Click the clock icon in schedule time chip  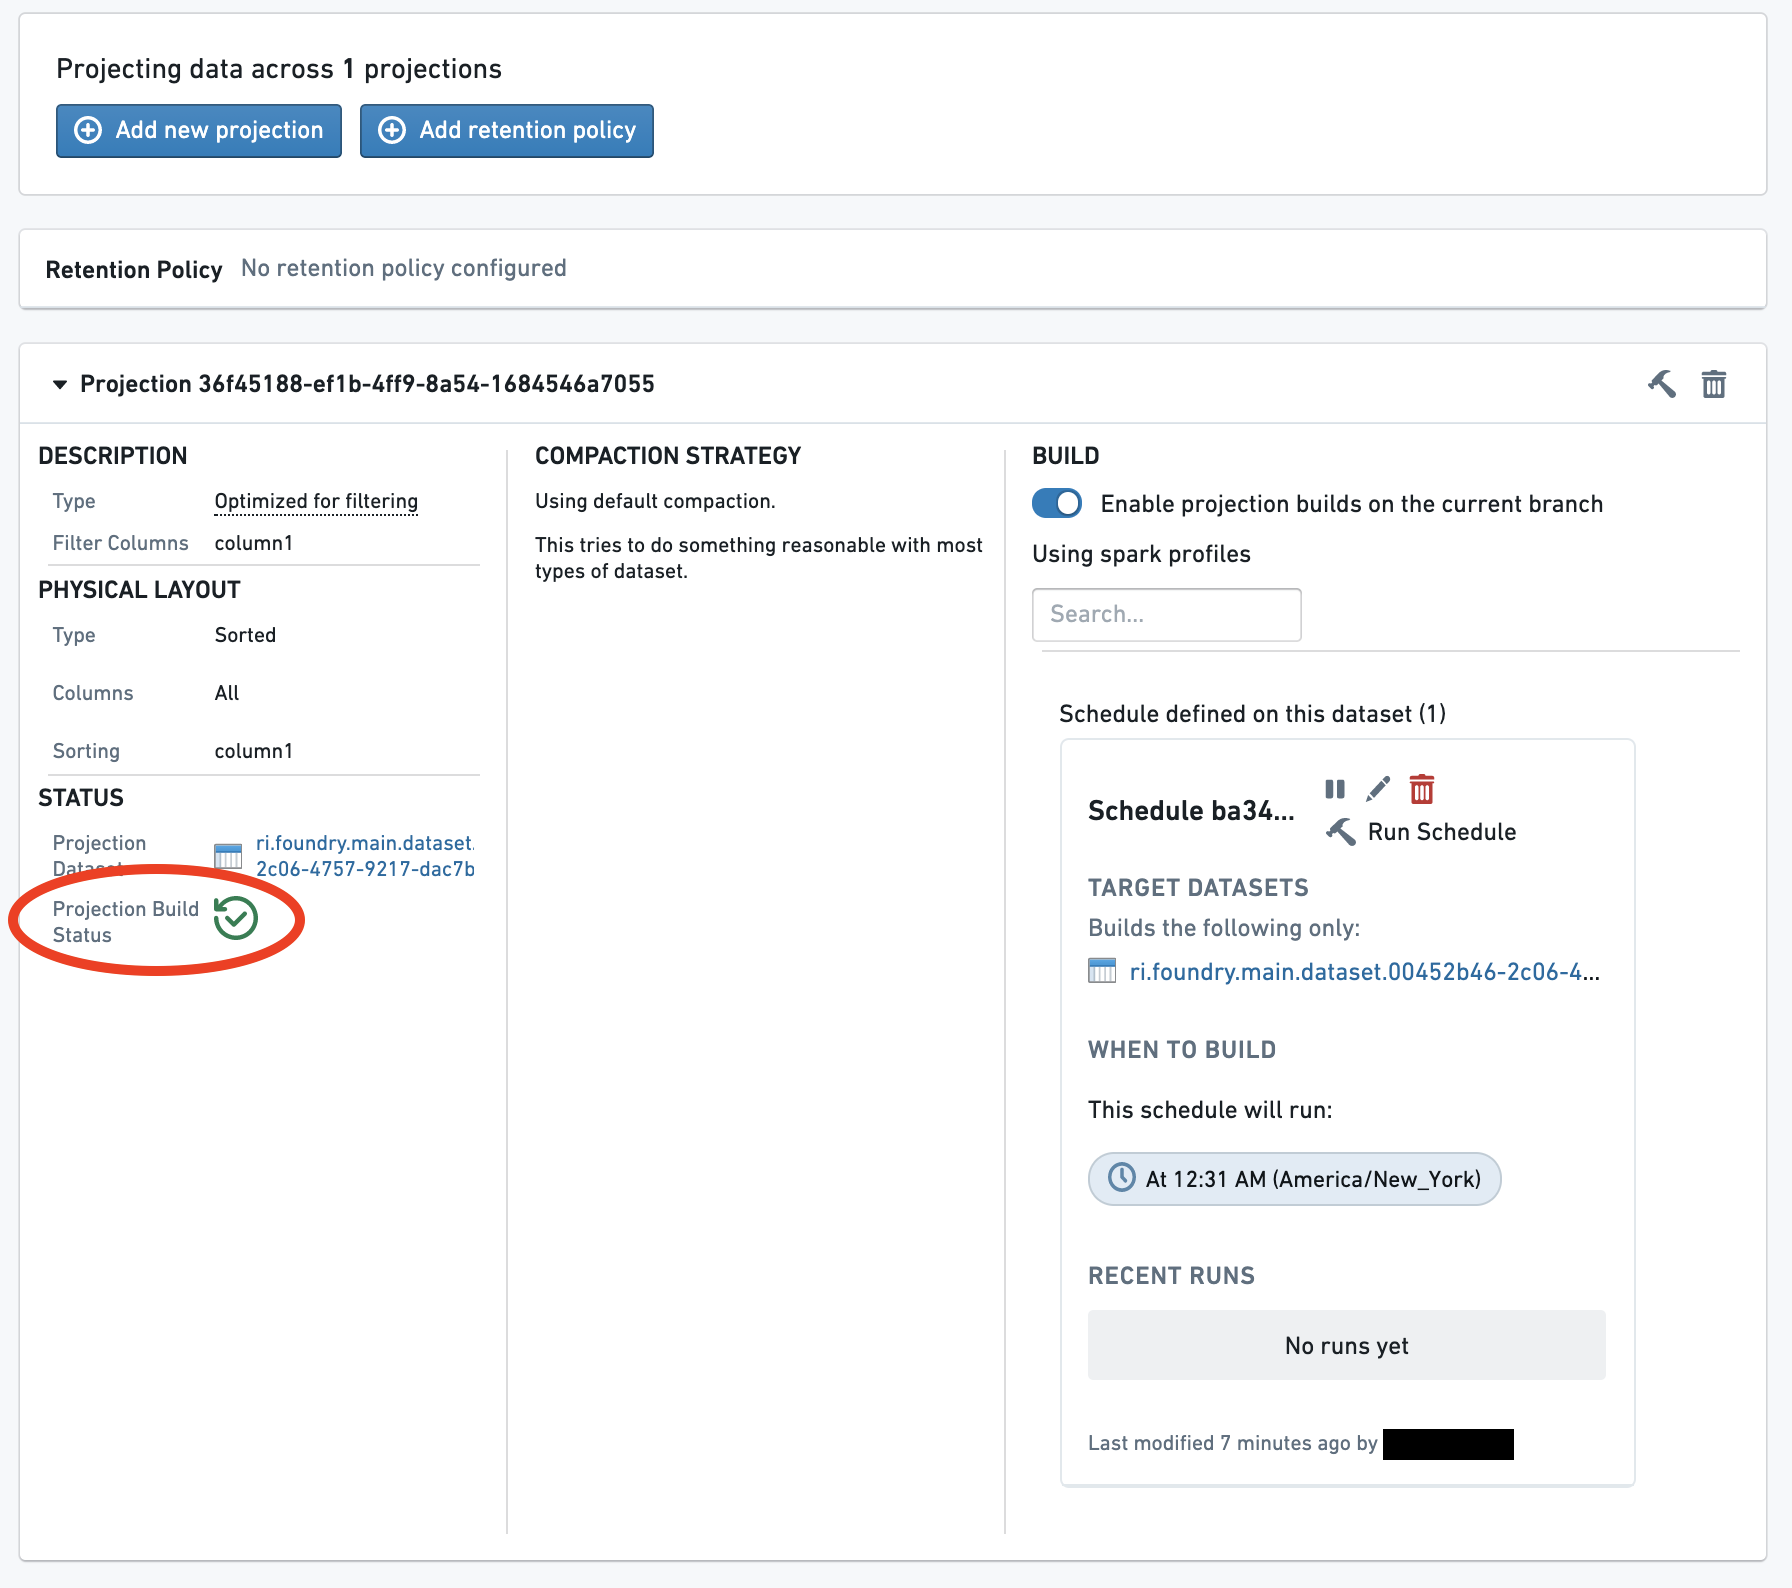tap(1122, 1178)
